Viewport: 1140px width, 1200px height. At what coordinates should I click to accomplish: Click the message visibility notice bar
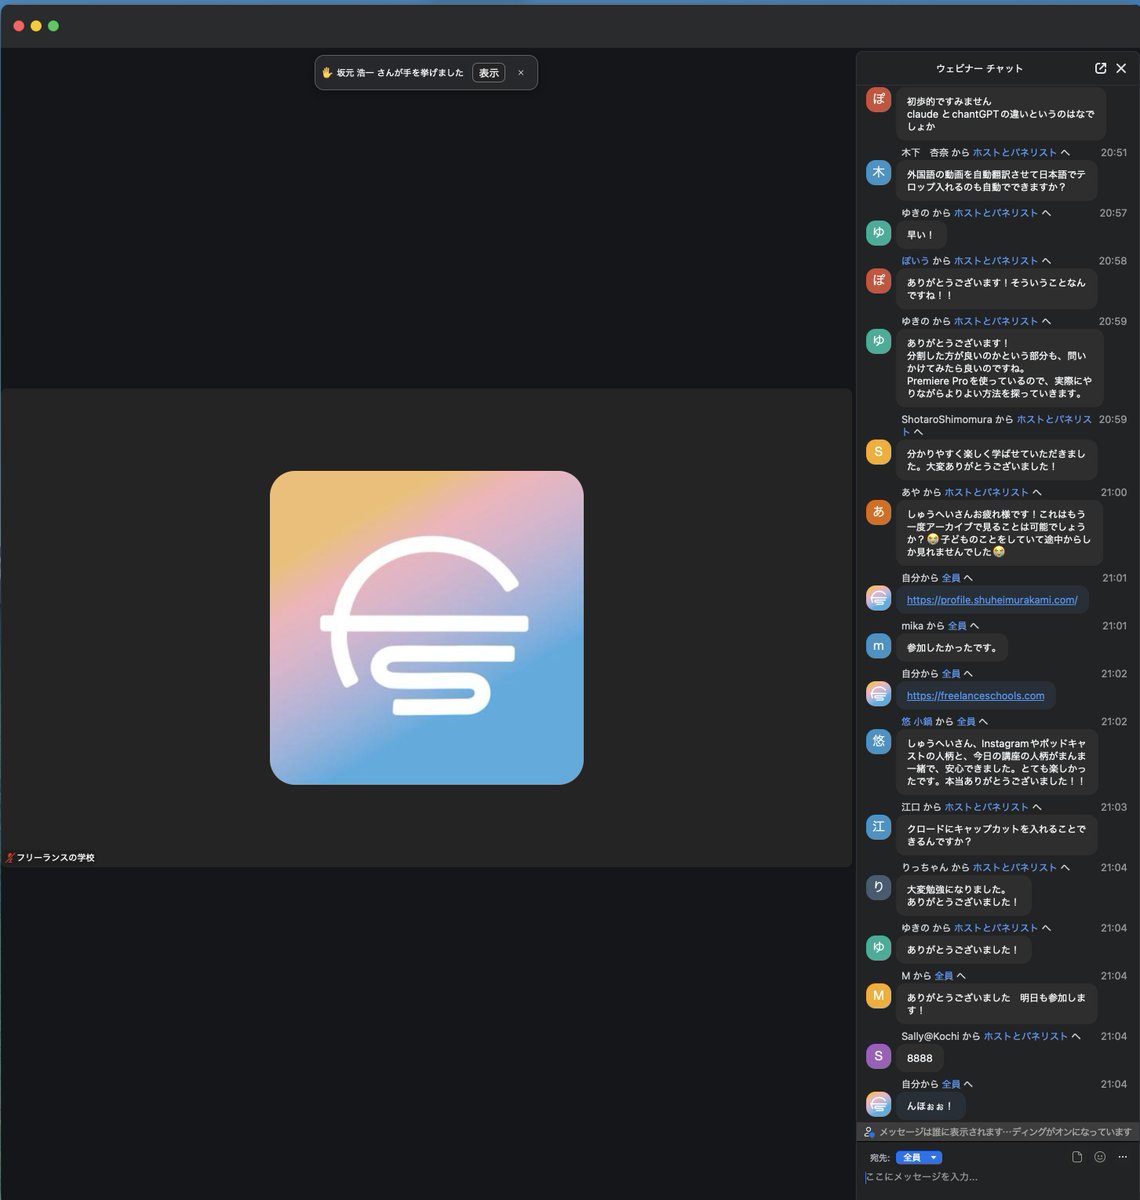pyautogui.click(x=998, y=1132)
